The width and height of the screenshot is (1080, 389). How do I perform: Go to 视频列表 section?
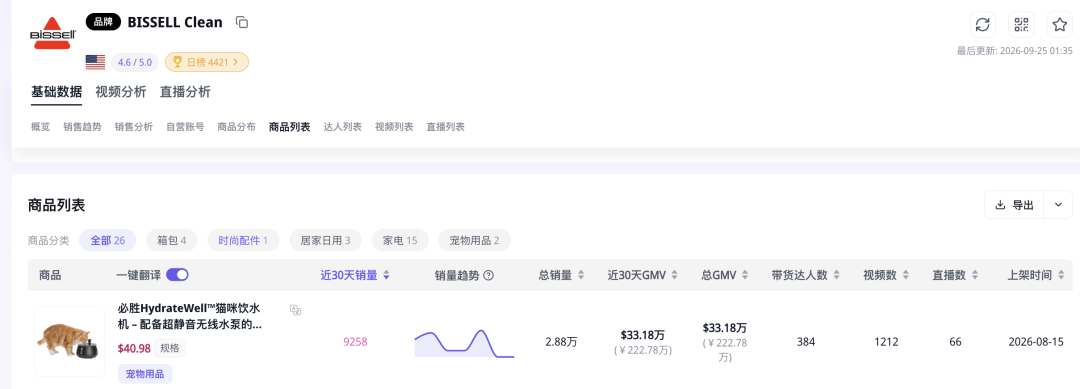(394, 127)
